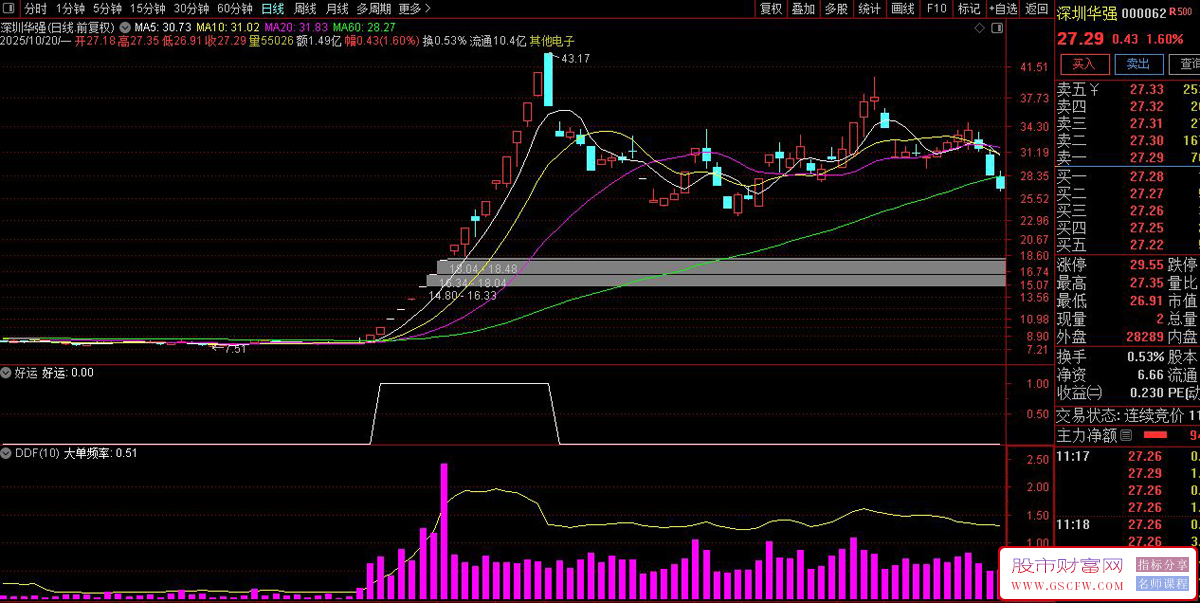Open the 画线 drawing tools
Screen dimensions: 1200x603
pyautogui.click(x=903, y=9)
